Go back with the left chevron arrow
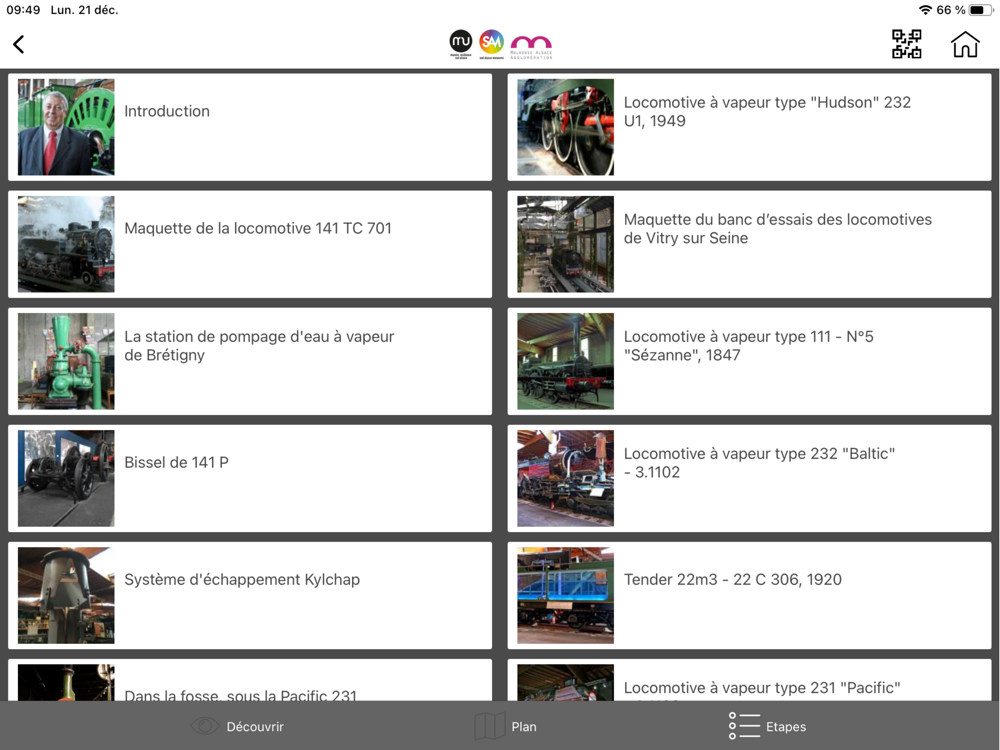 click(18, 44)
